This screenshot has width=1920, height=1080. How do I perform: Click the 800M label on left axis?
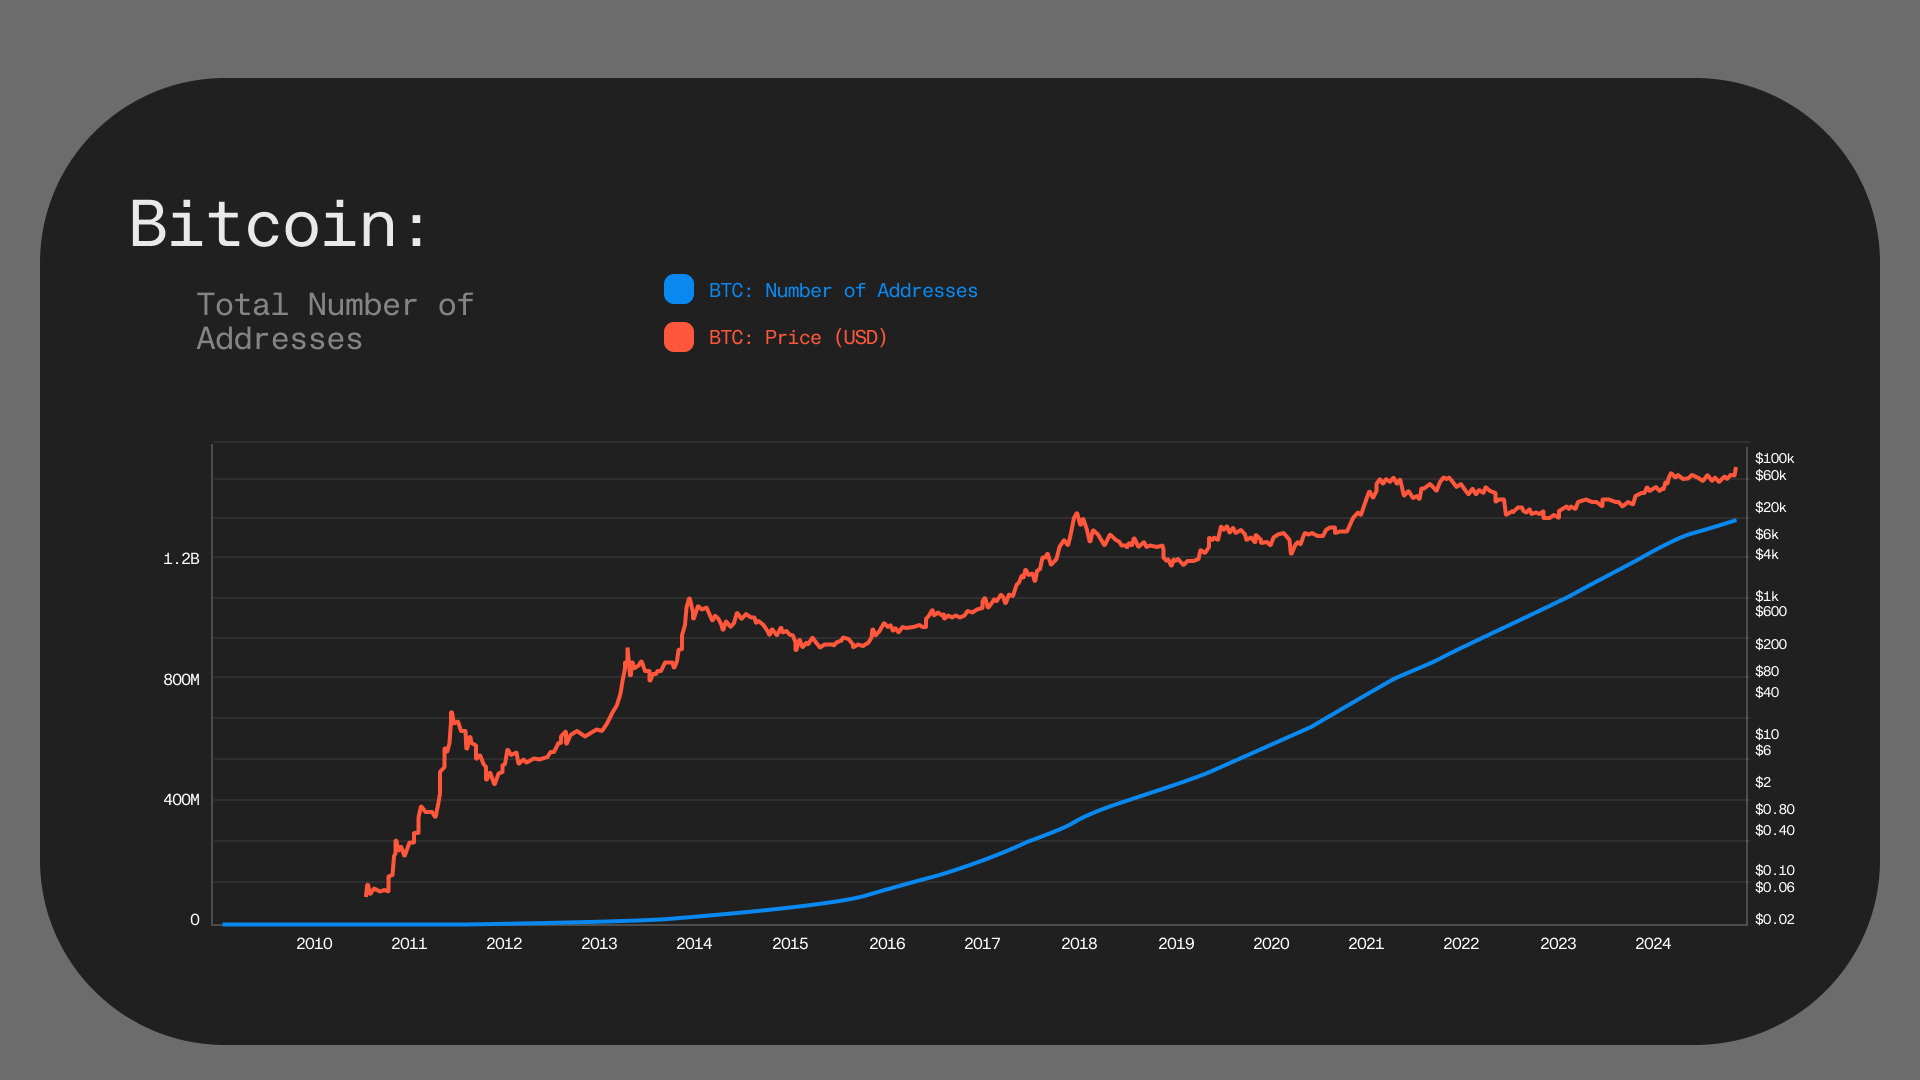181,680
